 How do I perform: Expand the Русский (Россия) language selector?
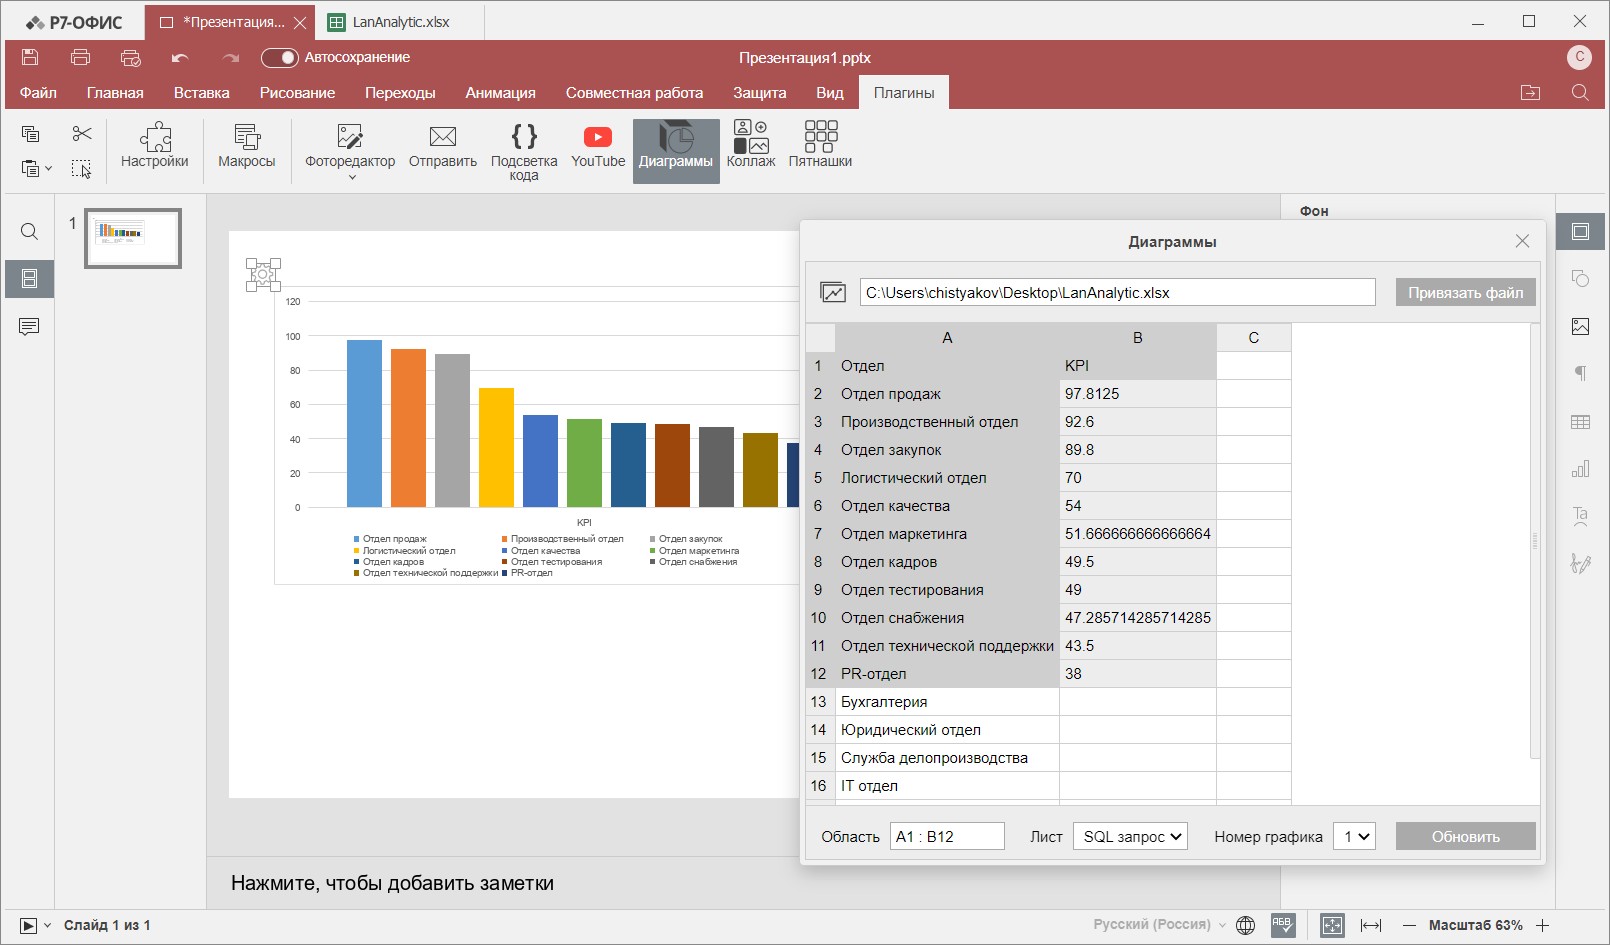[1159, 925]
